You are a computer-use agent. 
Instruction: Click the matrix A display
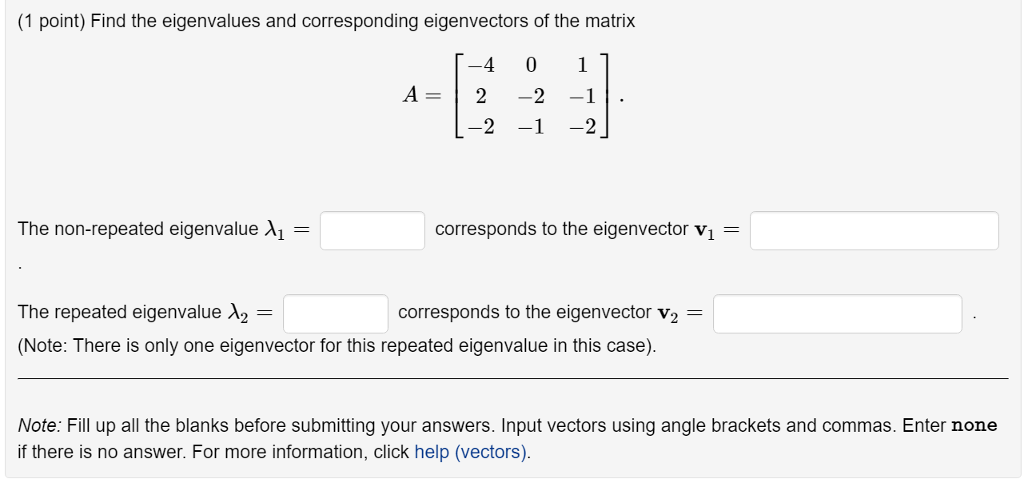pyautogui.click(x=531, y=97)
